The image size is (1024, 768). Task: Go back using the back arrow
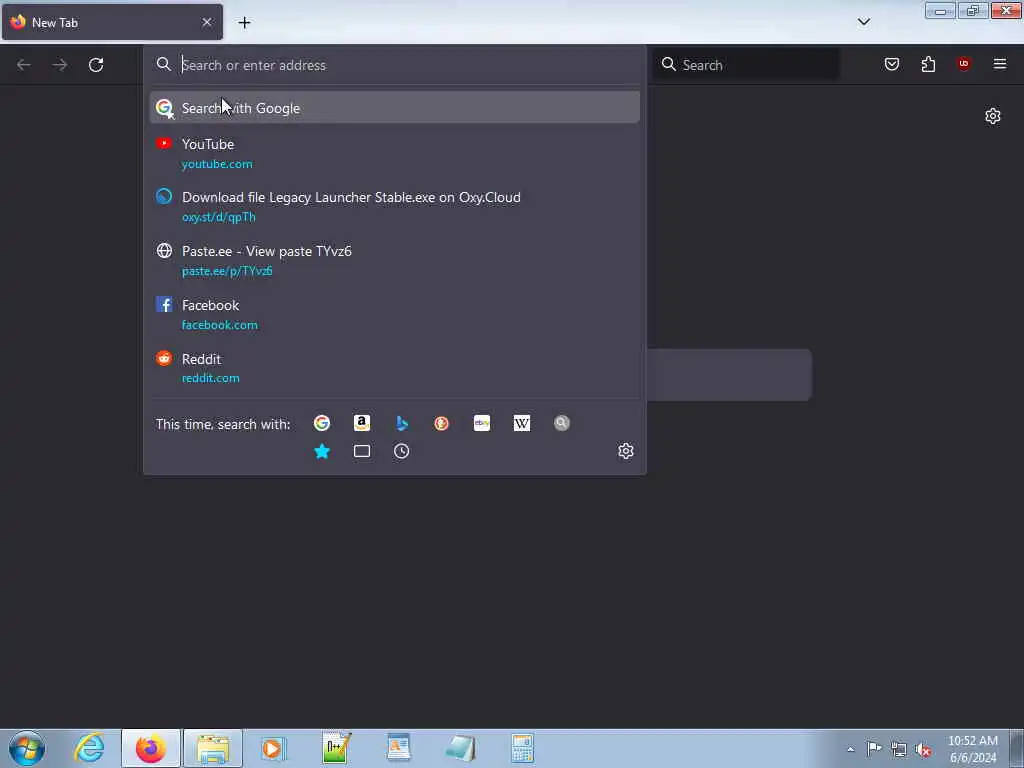24,65
